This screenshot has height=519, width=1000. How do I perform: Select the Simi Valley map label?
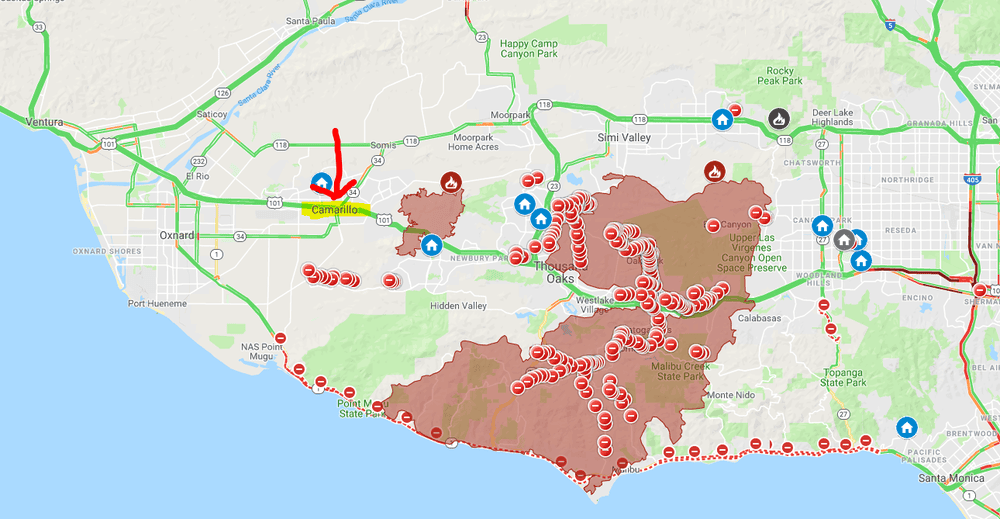click(624, 138)
